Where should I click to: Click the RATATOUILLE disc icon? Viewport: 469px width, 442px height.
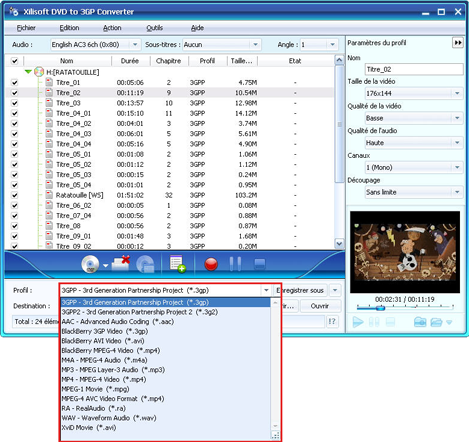coord(39,72)
